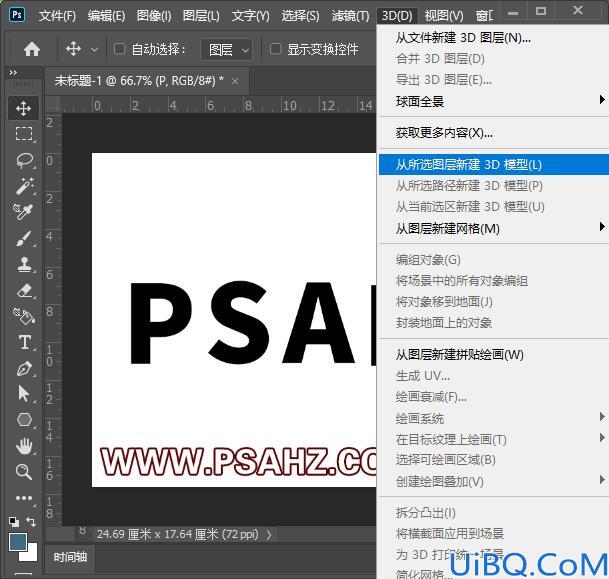Select the Rectangular Marquee tool

click(24, 134)
